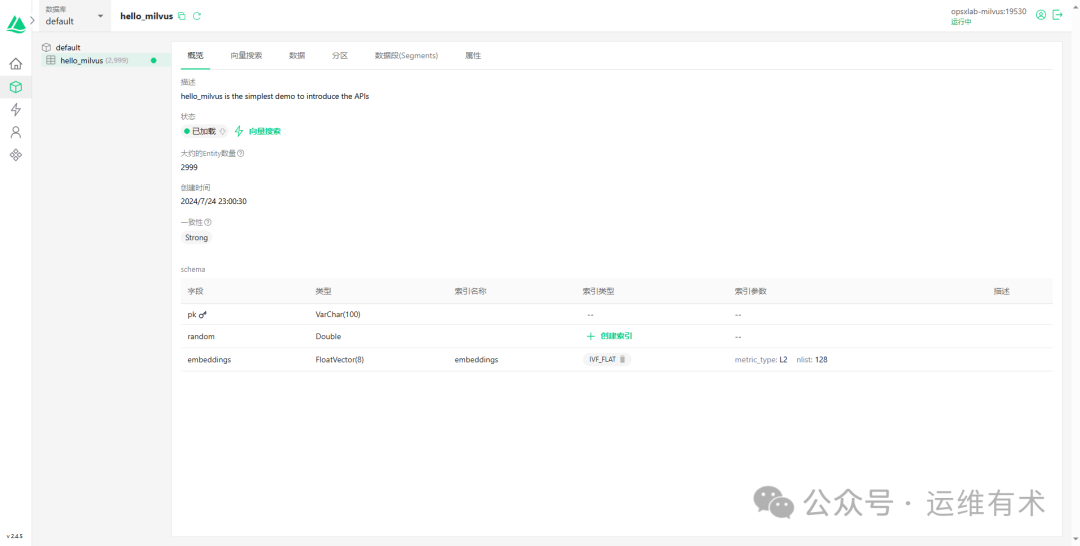Click lightning icon beside 向量搜索 link
1080x546 pixels.
tap(239, 131)
